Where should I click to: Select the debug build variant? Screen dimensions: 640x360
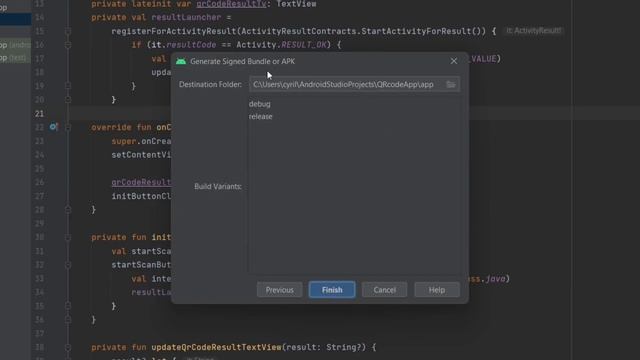click(x=260, y=104)
